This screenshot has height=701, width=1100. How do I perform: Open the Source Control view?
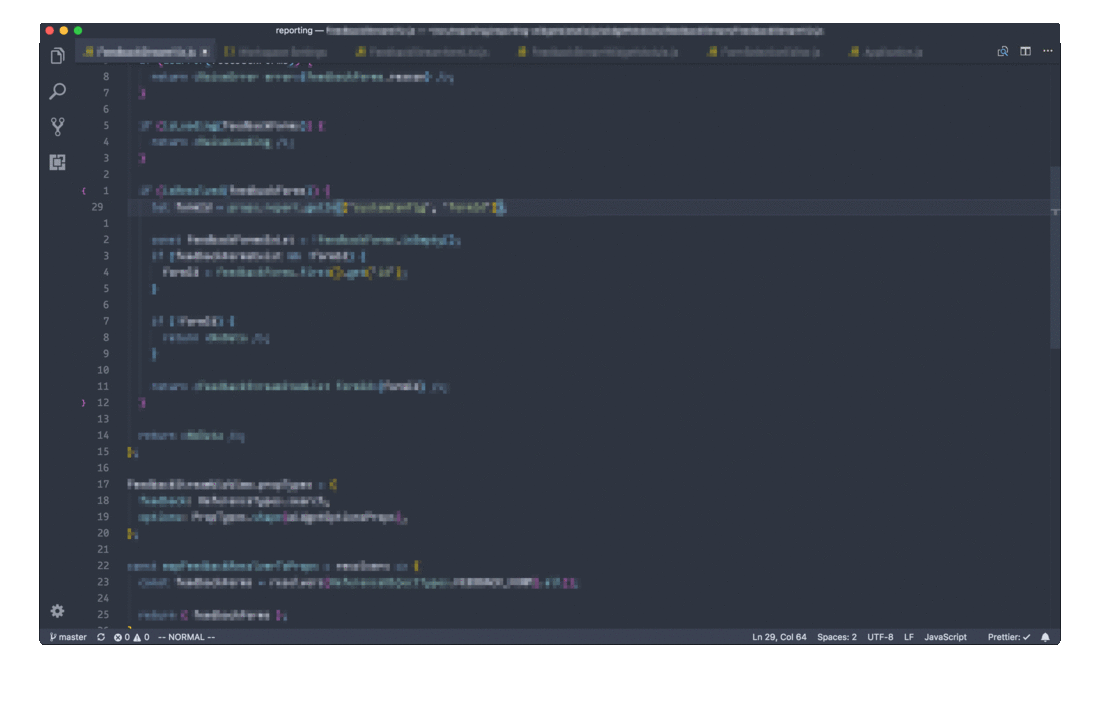pyautogui.click(x=57, y=125)
